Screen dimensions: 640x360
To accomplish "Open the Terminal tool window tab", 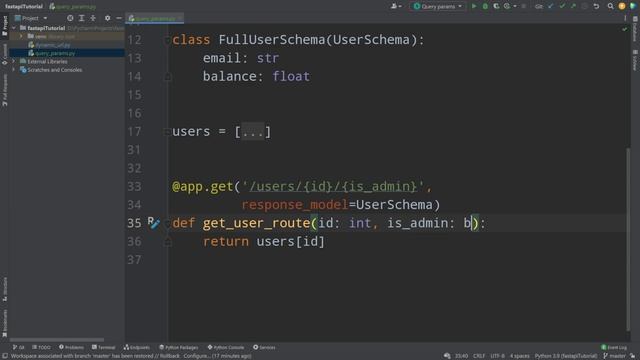I will [x=103, y=347].
